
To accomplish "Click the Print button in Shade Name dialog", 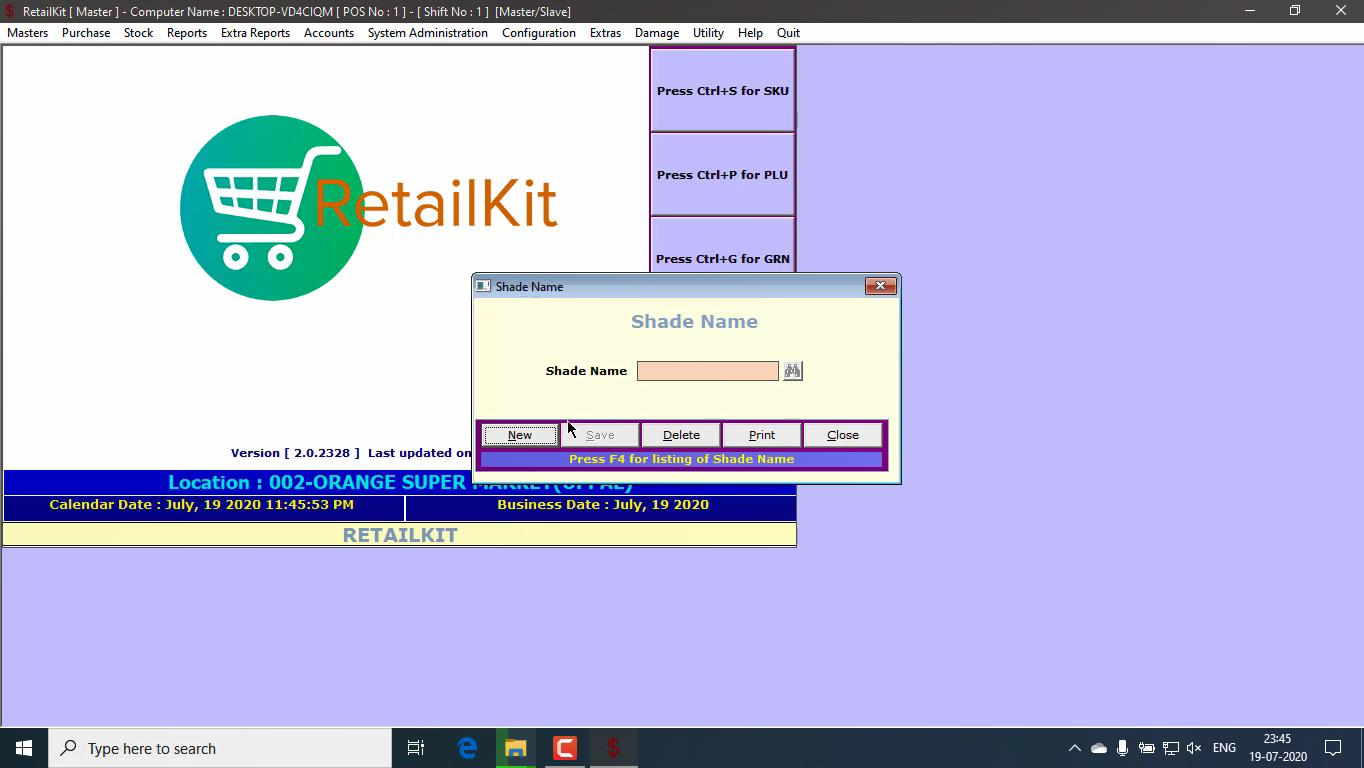I will coord(762,435).
